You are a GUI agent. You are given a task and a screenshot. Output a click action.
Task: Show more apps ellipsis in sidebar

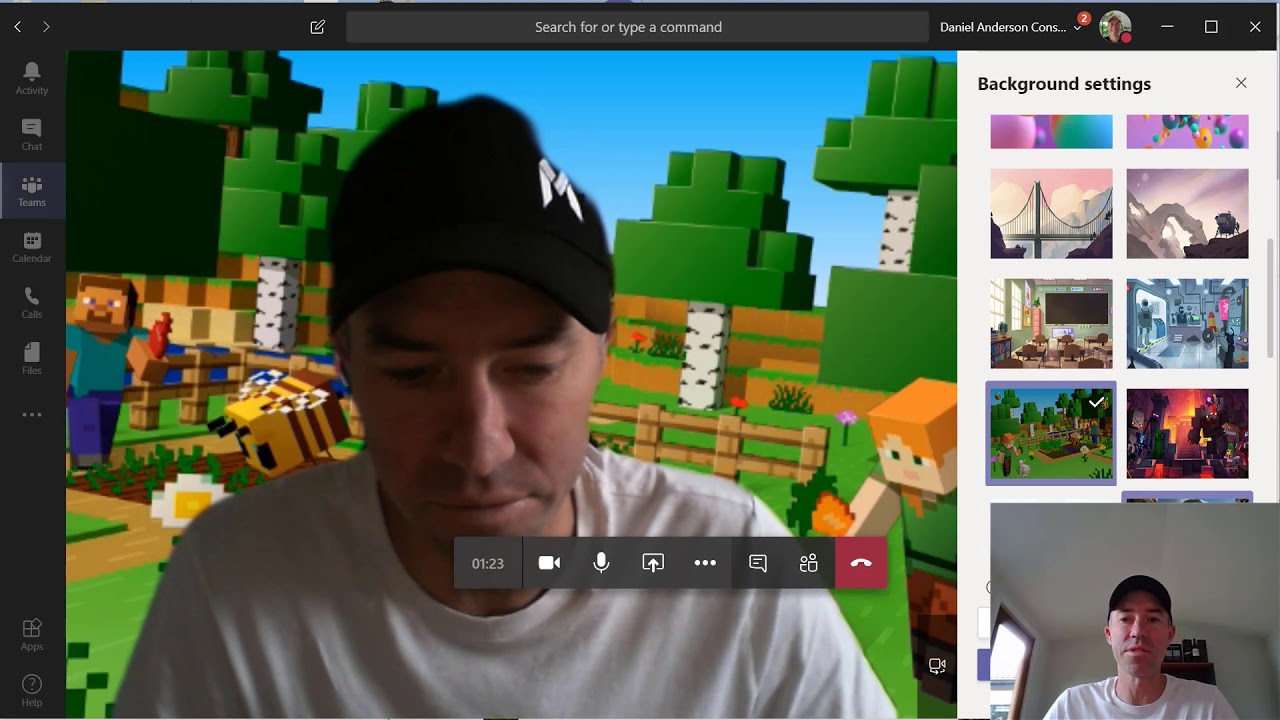pos(32,414)
